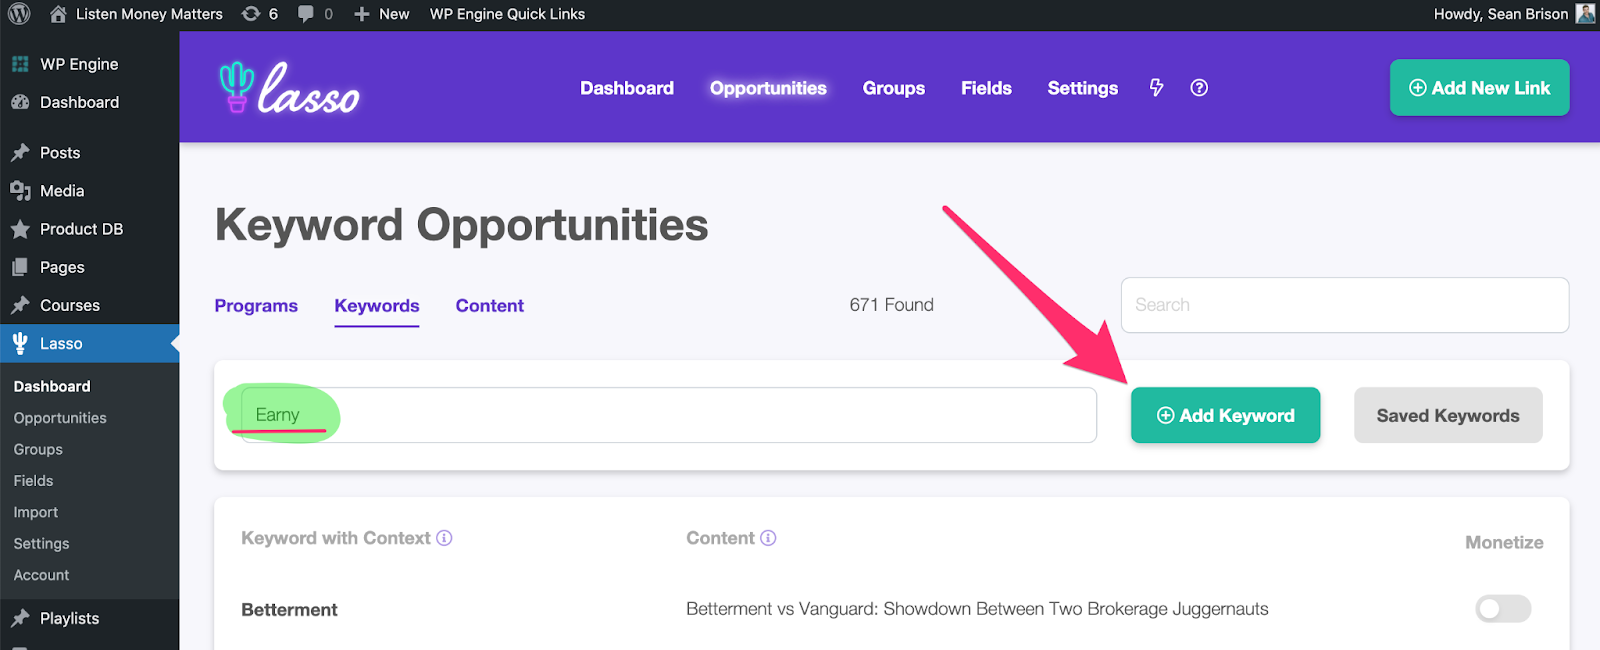Open the Saved Keywords button
Viewport: 1600px width, 650px height.
1448,415
